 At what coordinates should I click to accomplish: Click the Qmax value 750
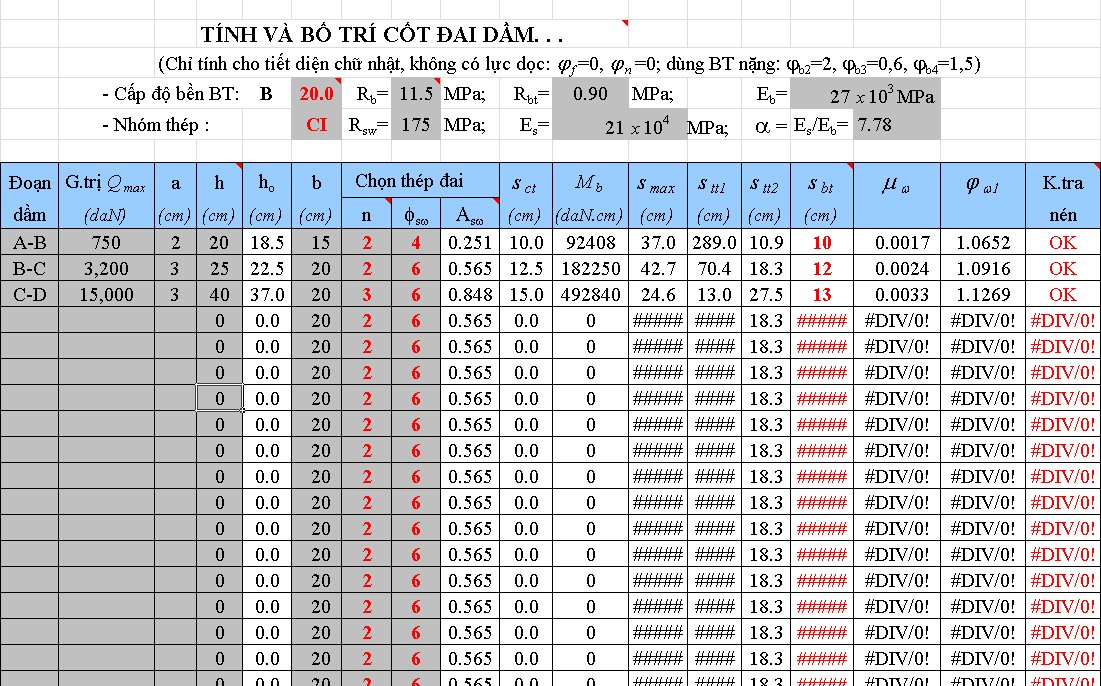pyautogui.click(x=106, y=242)
